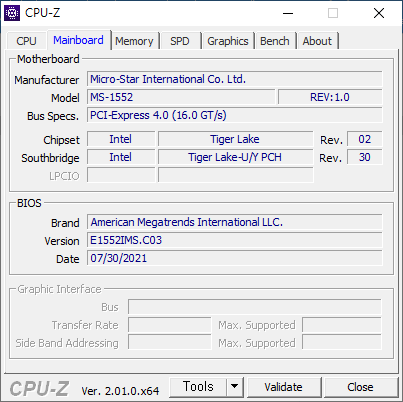Viewport: 403px width, 402px height.
Task: Click the Bus Specs. label
Action: (53, 116)
